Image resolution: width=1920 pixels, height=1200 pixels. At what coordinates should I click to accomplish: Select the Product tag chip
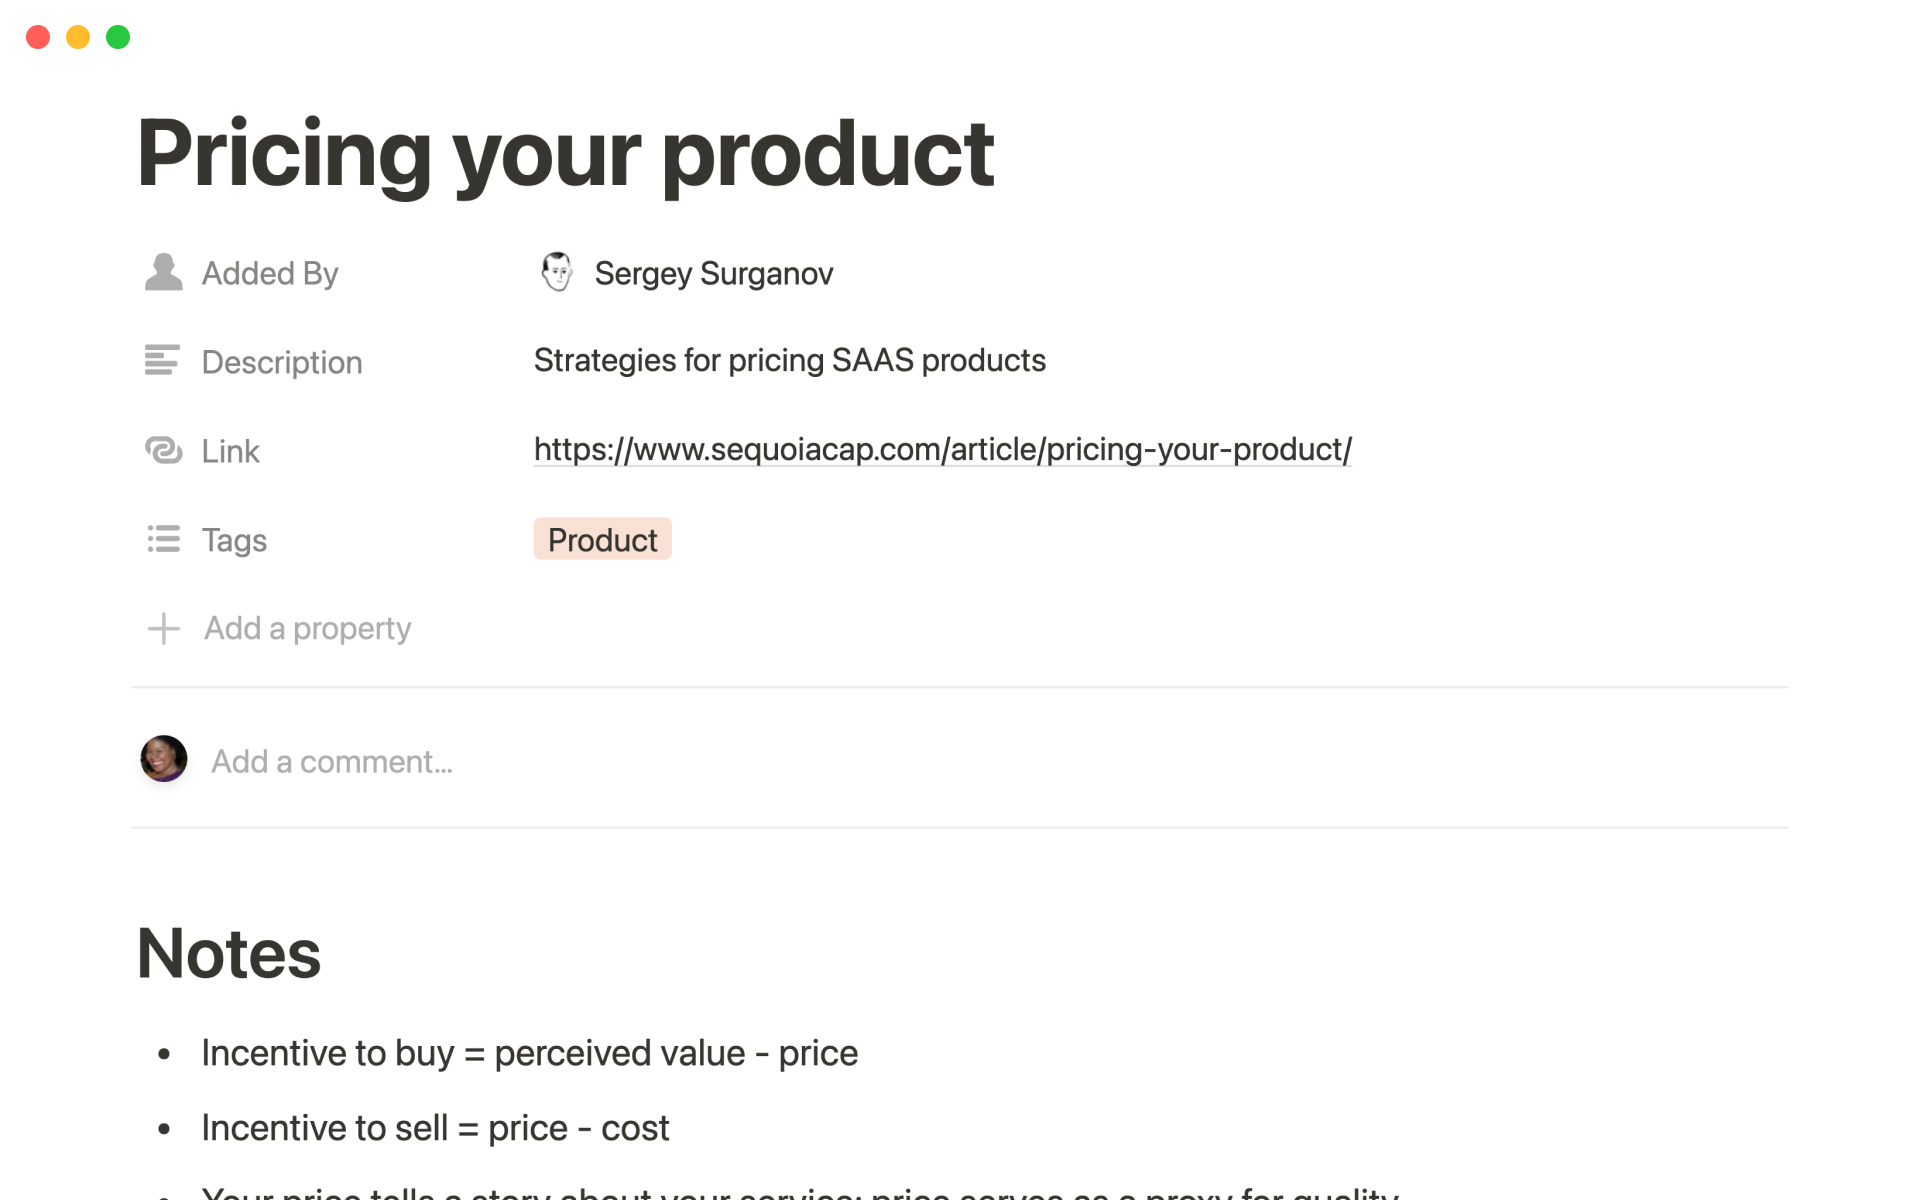click(x=602, y=540)
